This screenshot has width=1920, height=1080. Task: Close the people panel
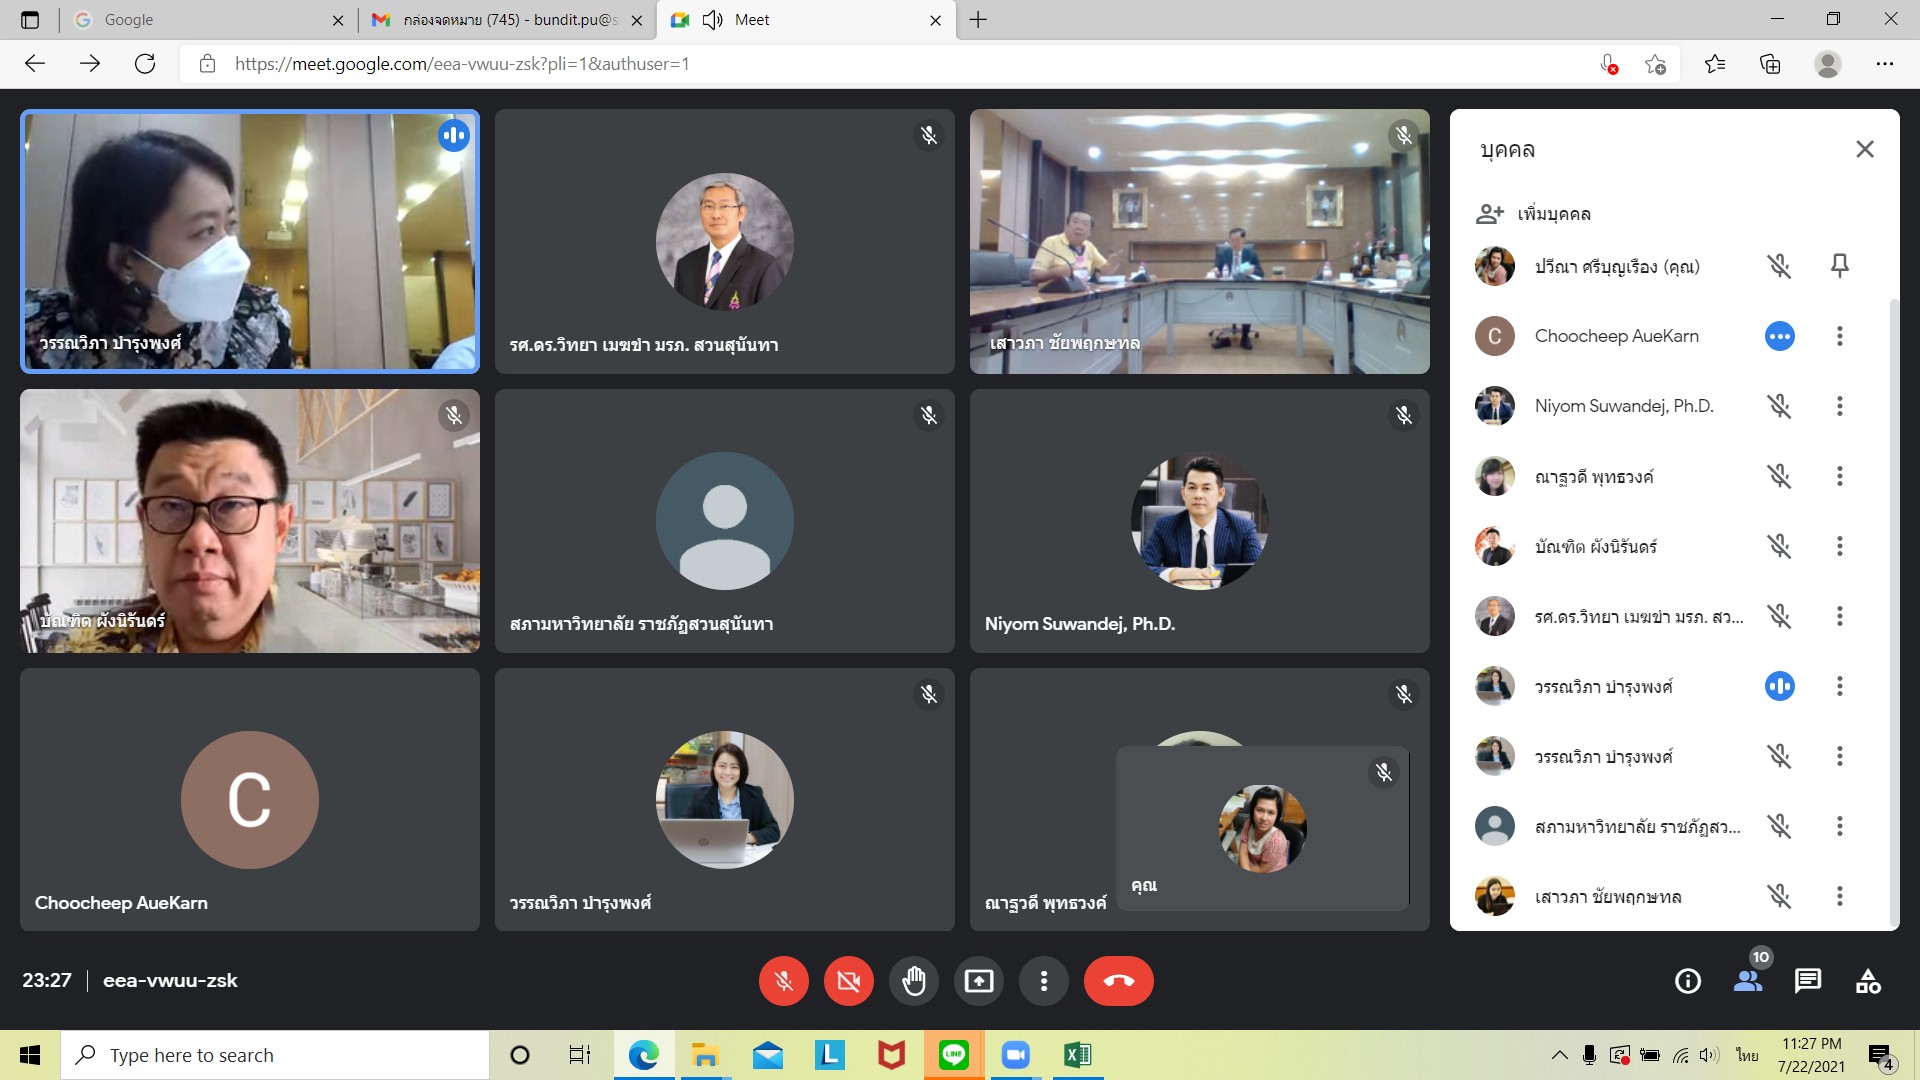1864,149
